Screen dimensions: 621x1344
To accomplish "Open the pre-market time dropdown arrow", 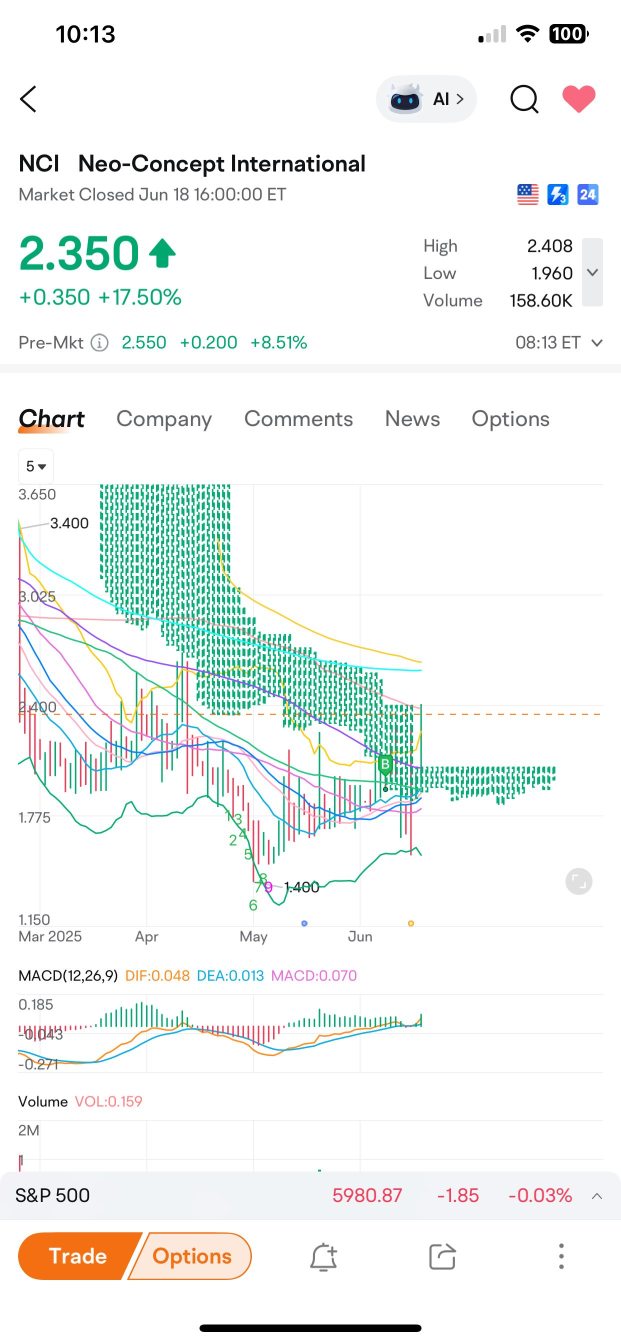I will click(x=597, y=343).
